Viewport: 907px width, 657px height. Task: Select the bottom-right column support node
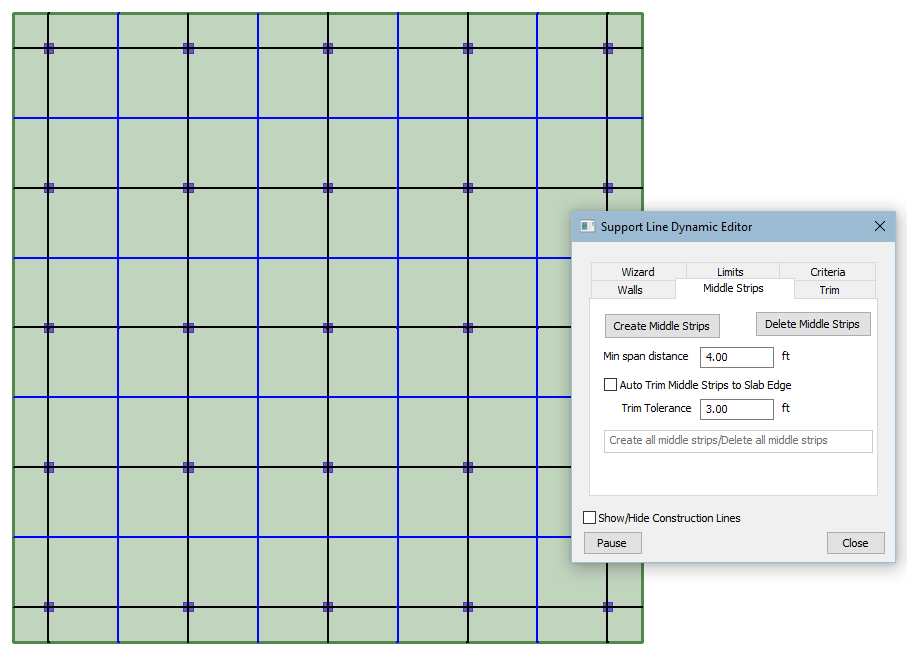coord(607,607)
